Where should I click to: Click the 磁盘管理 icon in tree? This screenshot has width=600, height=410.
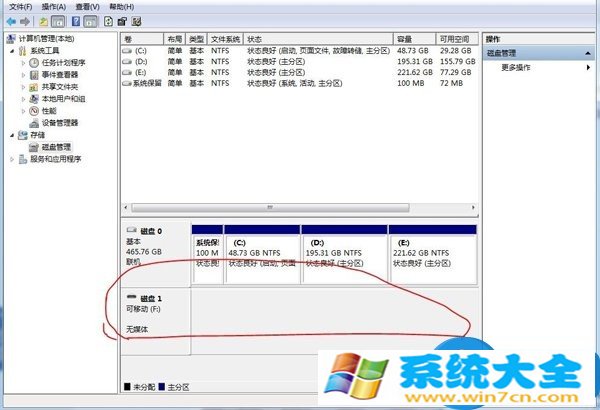[x=34, y=147]
